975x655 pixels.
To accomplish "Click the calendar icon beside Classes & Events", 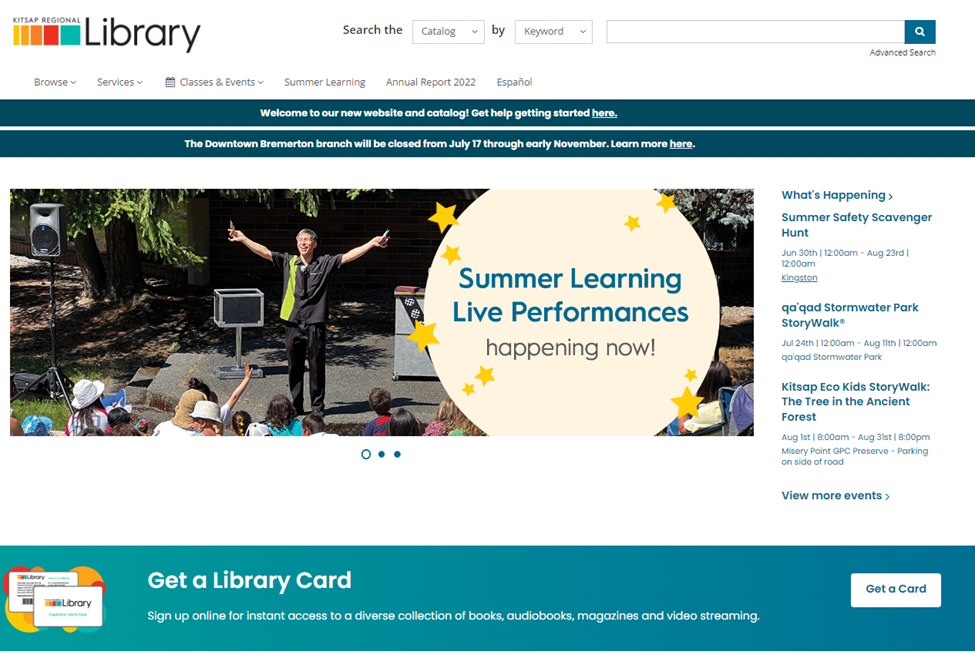I will (x=170, y=82).
